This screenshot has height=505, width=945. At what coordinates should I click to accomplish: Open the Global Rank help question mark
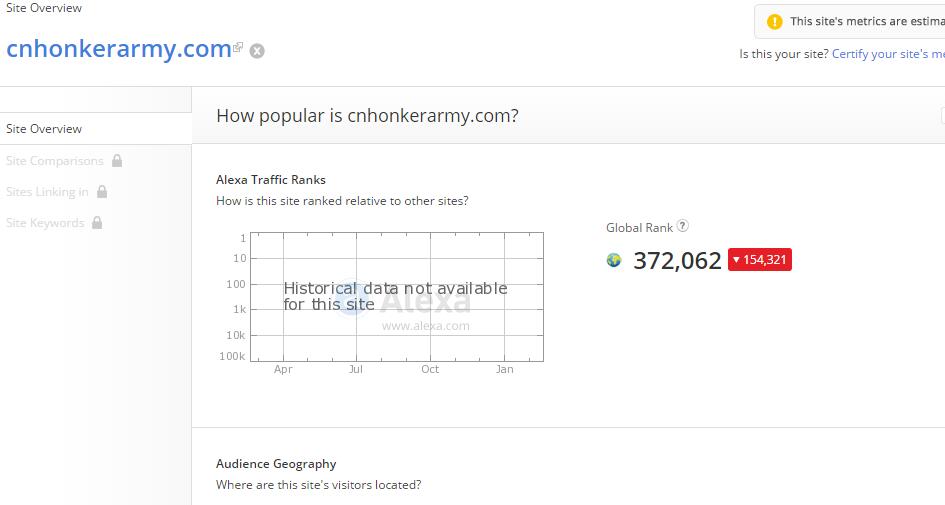coord(682,226)
